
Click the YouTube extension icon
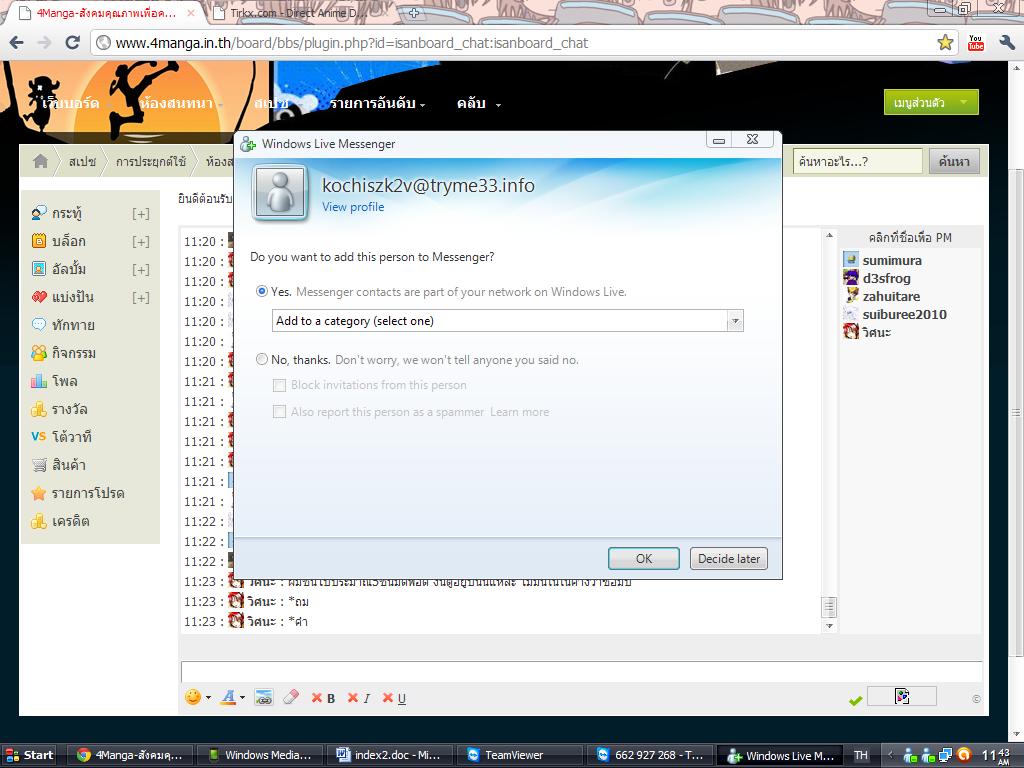(976, 43)
